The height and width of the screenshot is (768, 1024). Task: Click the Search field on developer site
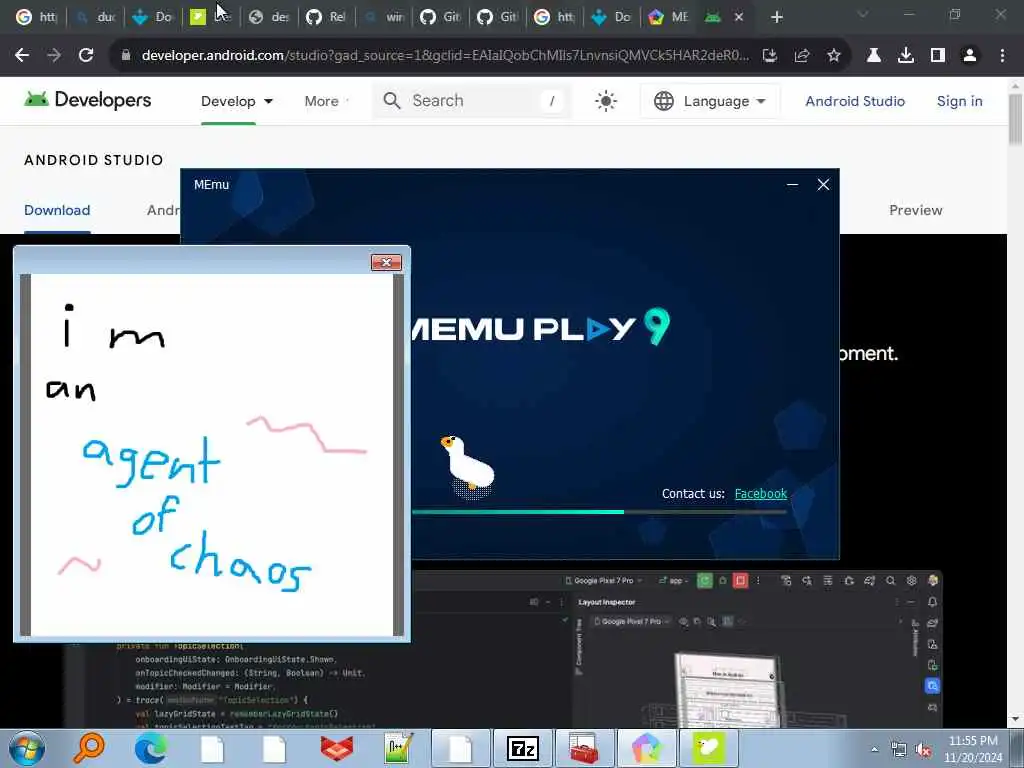point(472,101)
